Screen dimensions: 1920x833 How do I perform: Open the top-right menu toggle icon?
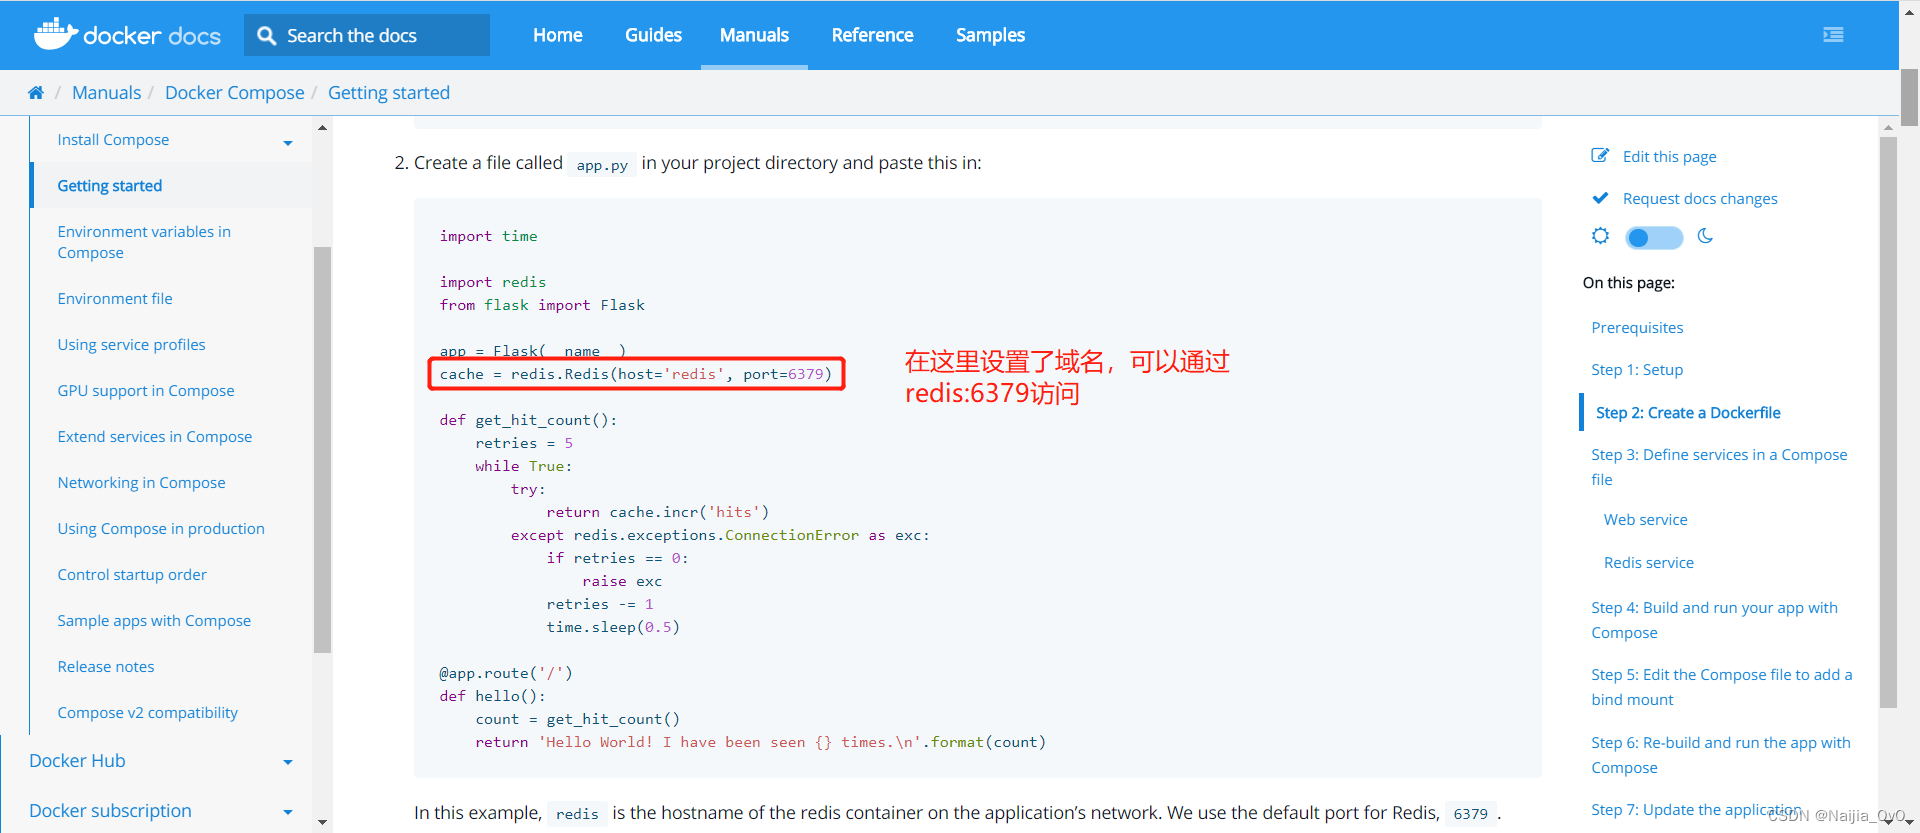(1833, 35)
